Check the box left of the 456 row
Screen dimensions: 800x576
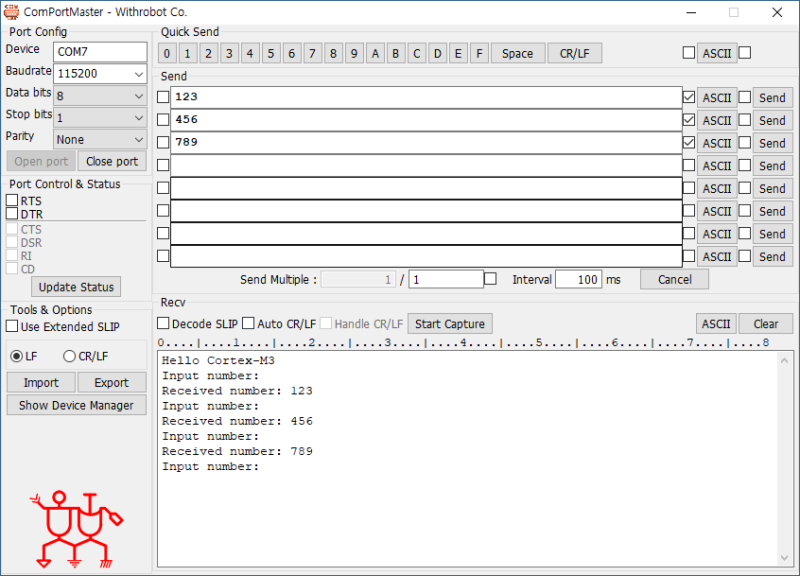163,120
